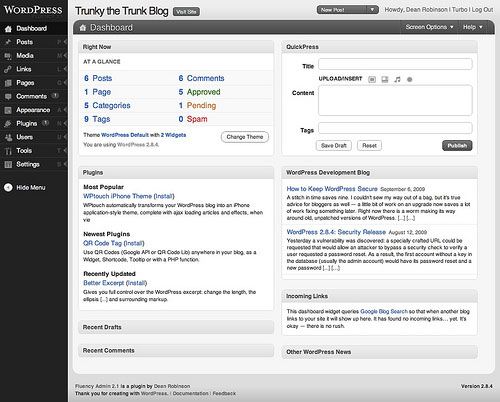The width and height of the screenshot is (500, 402).
Task: Click the home icon in the Dashboard header
Action: coord(83,28)
